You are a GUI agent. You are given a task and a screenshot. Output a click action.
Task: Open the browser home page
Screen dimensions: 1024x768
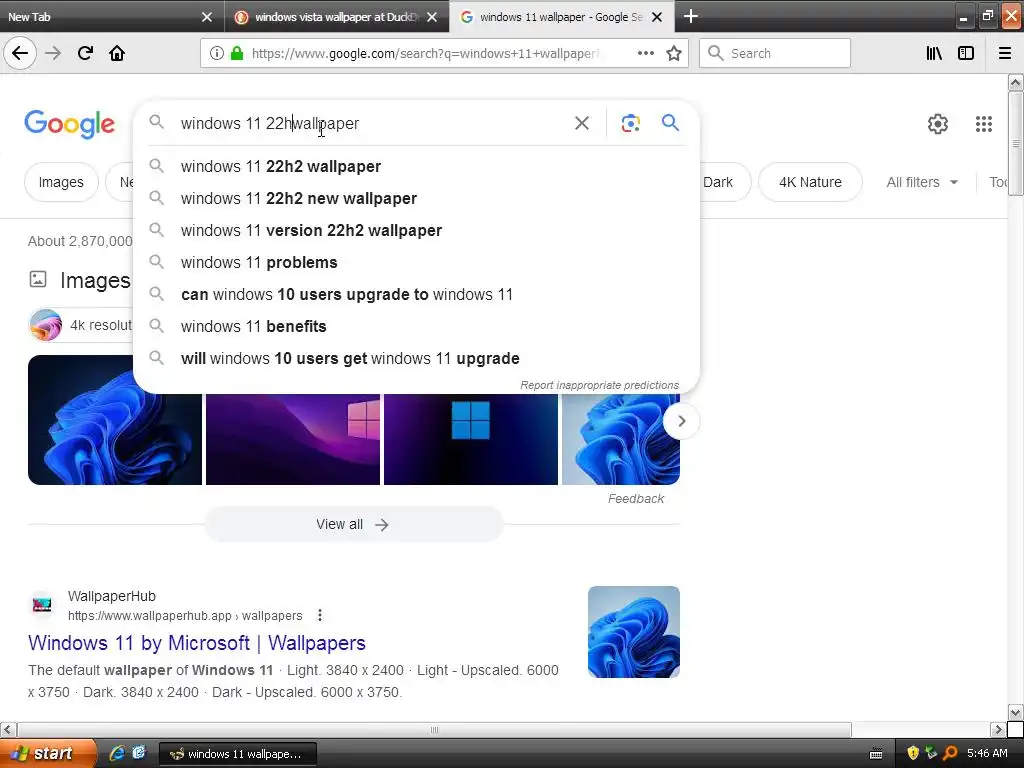click(x=117, y=53)
